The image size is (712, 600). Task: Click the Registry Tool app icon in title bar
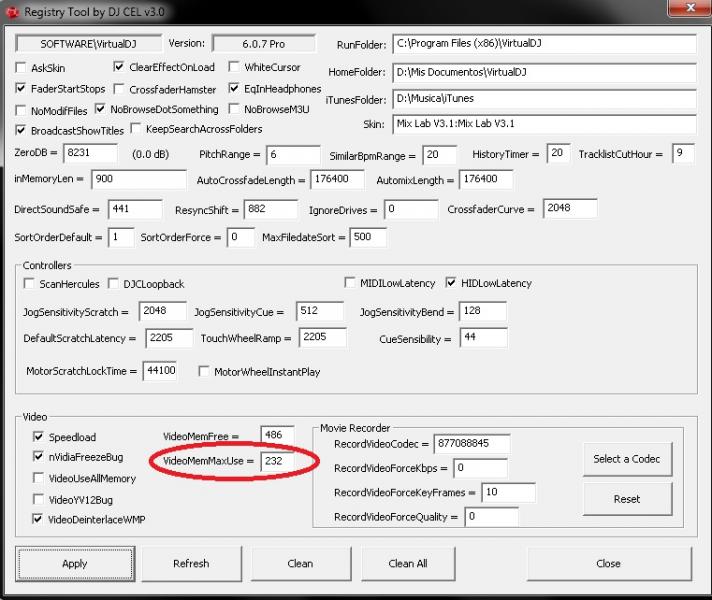tap(12, 12)
